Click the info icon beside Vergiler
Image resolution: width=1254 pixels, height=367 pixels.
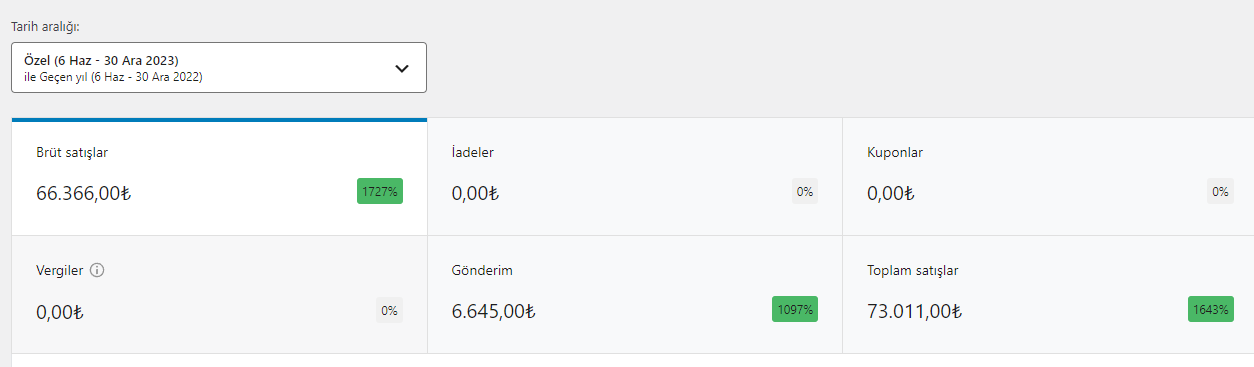tap(97, 270)
